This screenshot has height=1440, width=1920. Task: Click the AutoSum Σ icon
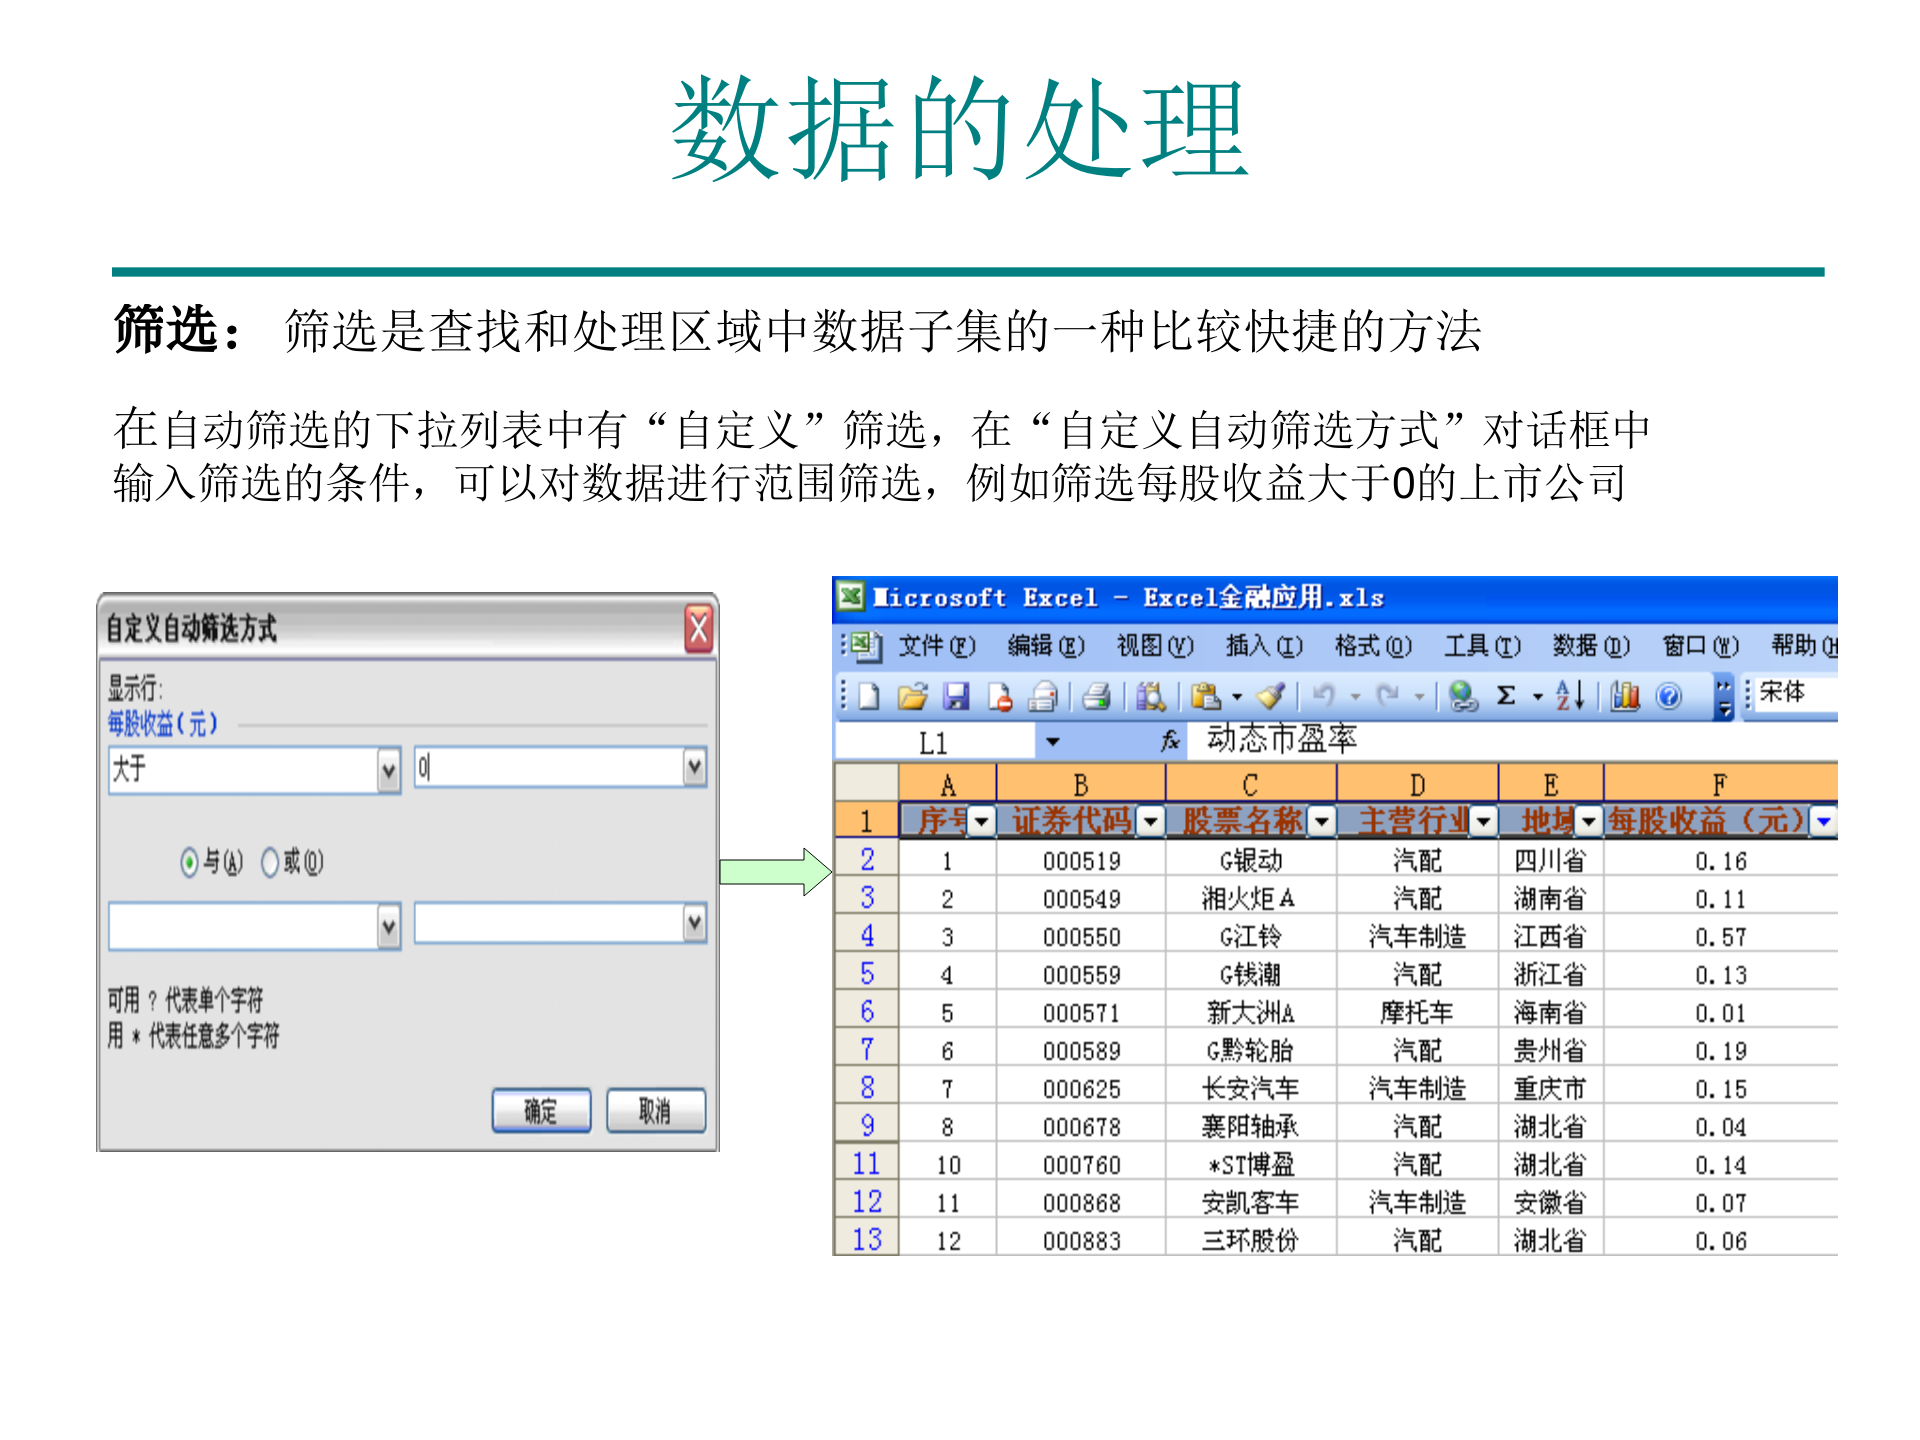[1507, 695]
